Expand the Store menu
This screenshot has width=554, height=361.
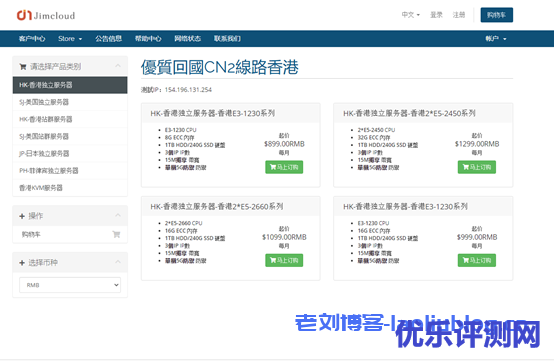point(70,39)
